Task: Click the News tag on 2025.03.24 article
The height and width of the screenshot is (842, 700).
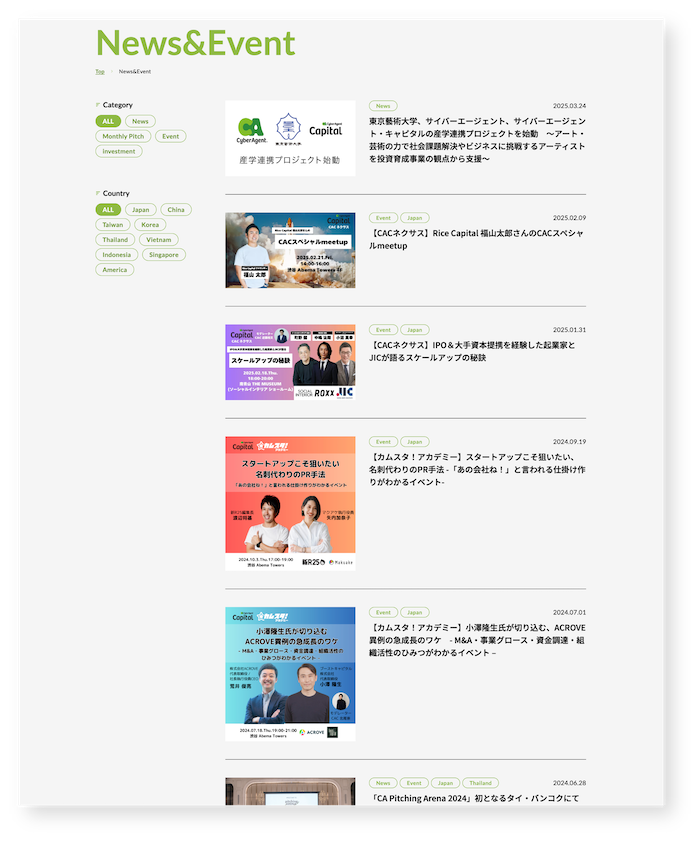Action: (383, 106)
